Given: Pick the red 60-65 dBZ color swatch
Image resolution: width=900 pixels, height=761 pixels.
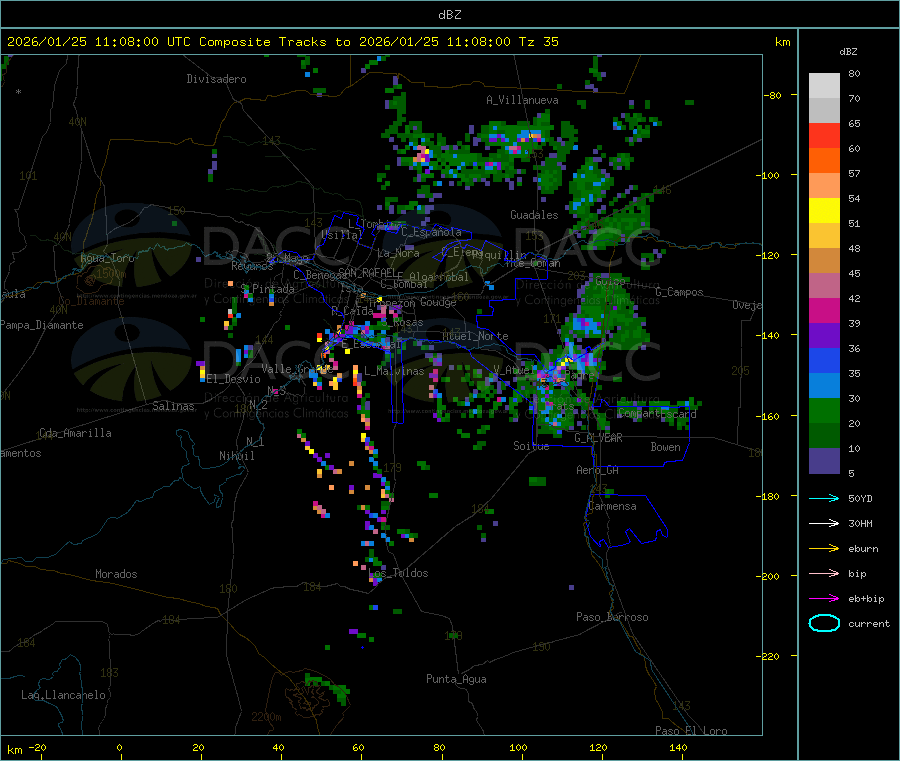Looking at the screenshot, I should click(x=824, y=135).
